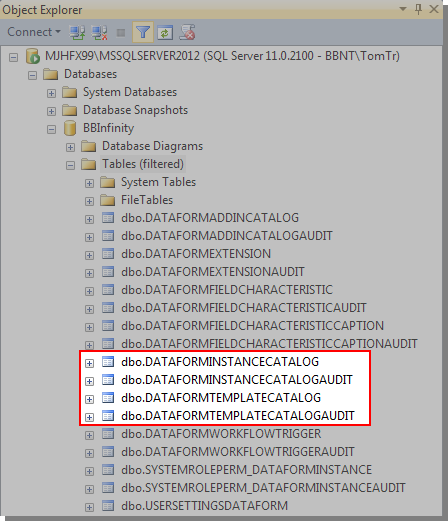Expand the dbo.DATAFORMTEMPLATECATALOGAUDIT table
The height and width of the screenshot is (521, 448).
(89, 417)
